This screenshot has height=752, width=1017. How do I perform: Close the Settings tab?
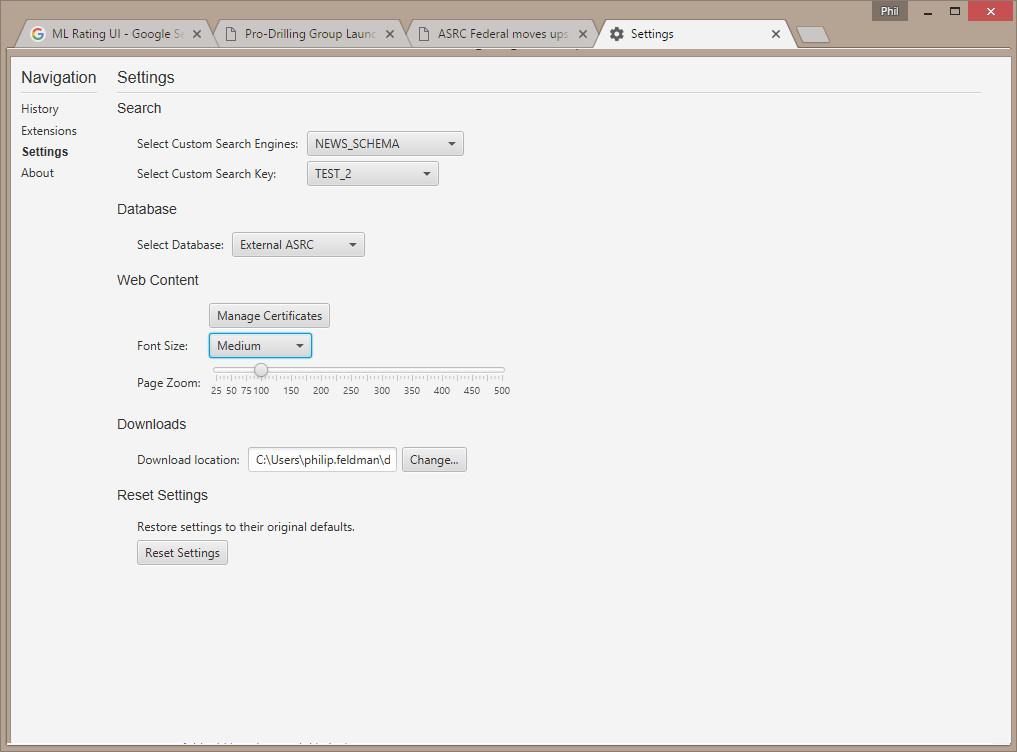click(x=776, y=34)
